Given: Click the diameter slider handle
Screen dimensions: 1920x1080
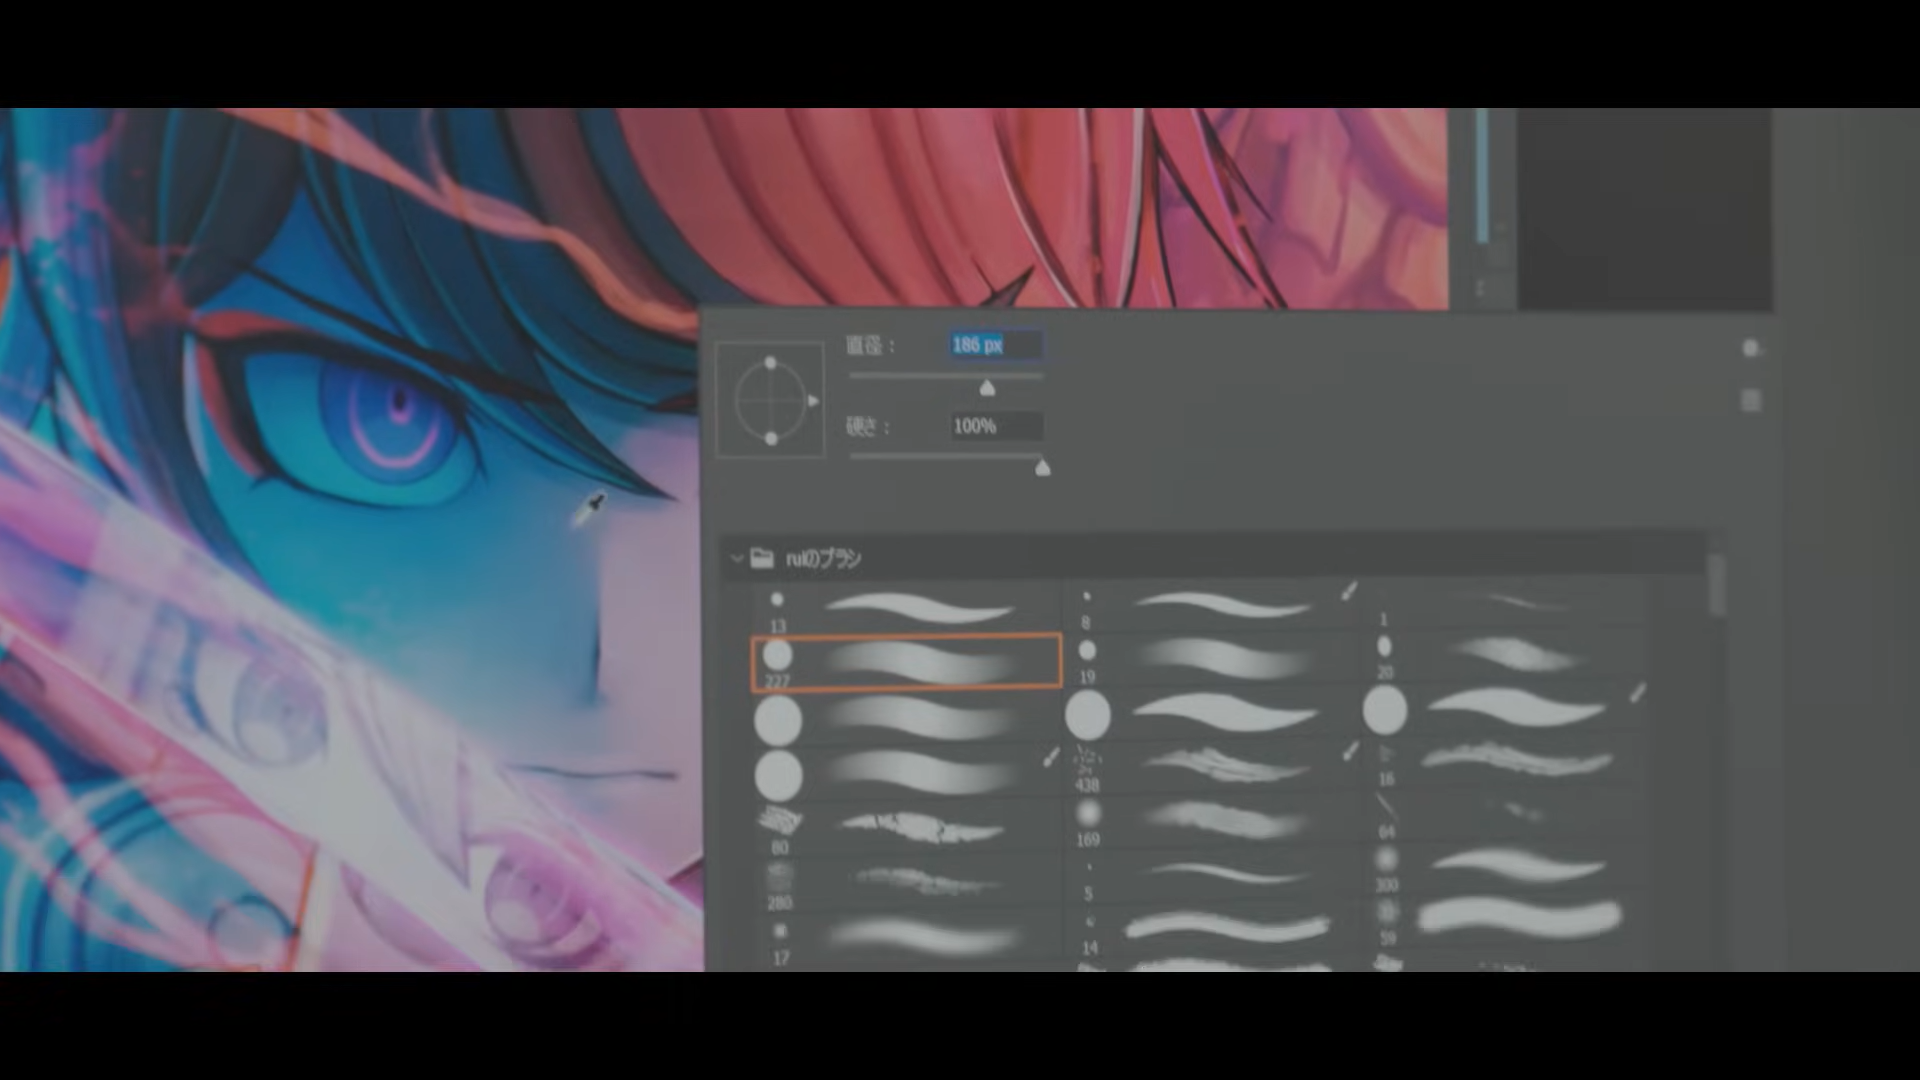Looking at the screenshot, I should 987,388.
